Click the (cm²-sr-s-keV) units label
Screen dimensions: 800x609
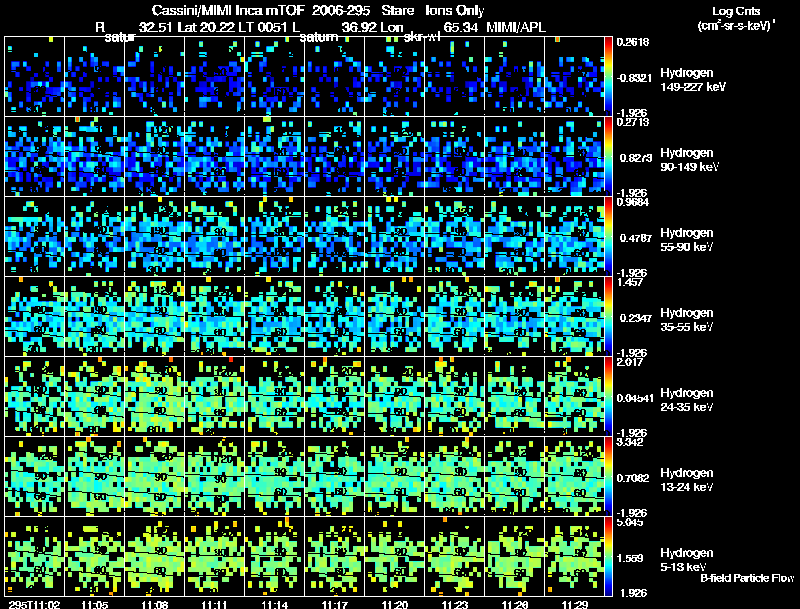click(x=736, y=26)
